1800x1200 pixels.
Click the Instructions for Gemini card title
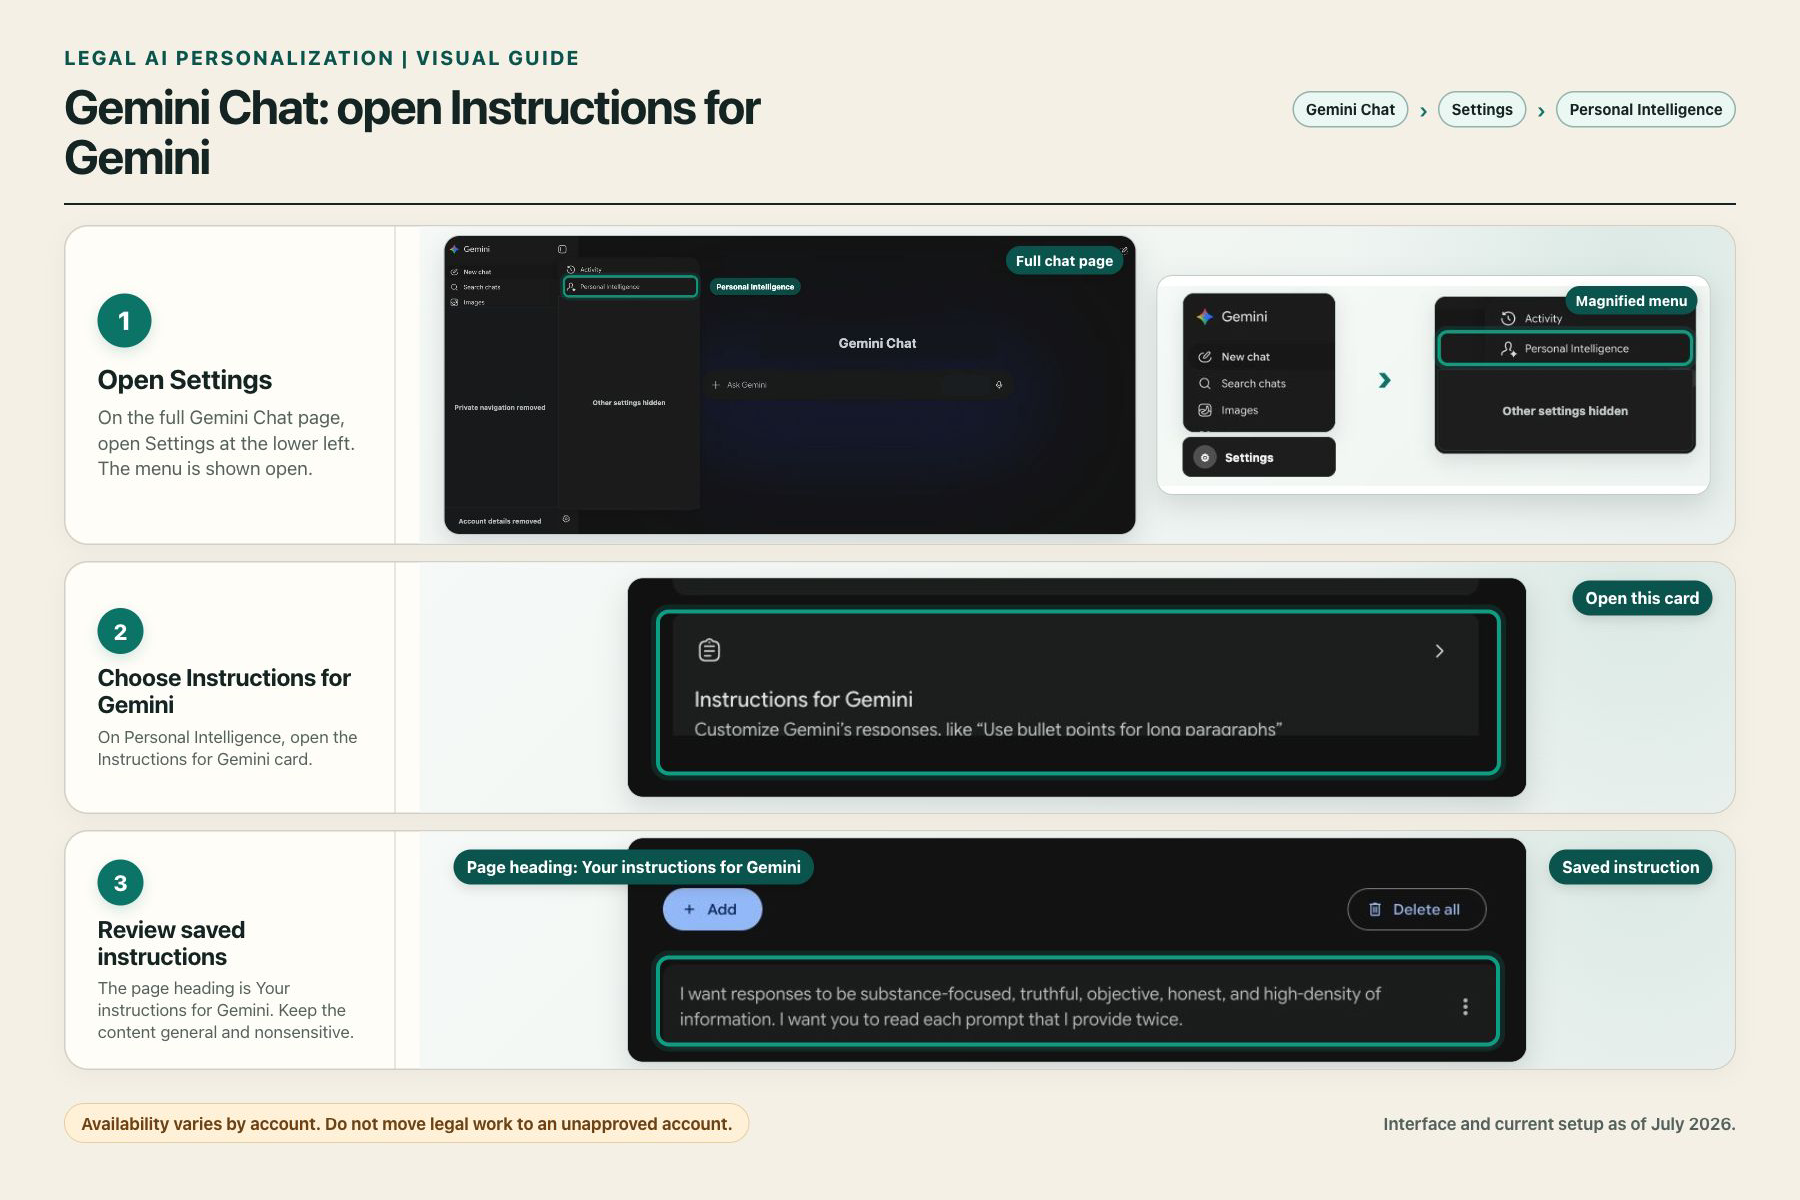click(x=803, y=699)
